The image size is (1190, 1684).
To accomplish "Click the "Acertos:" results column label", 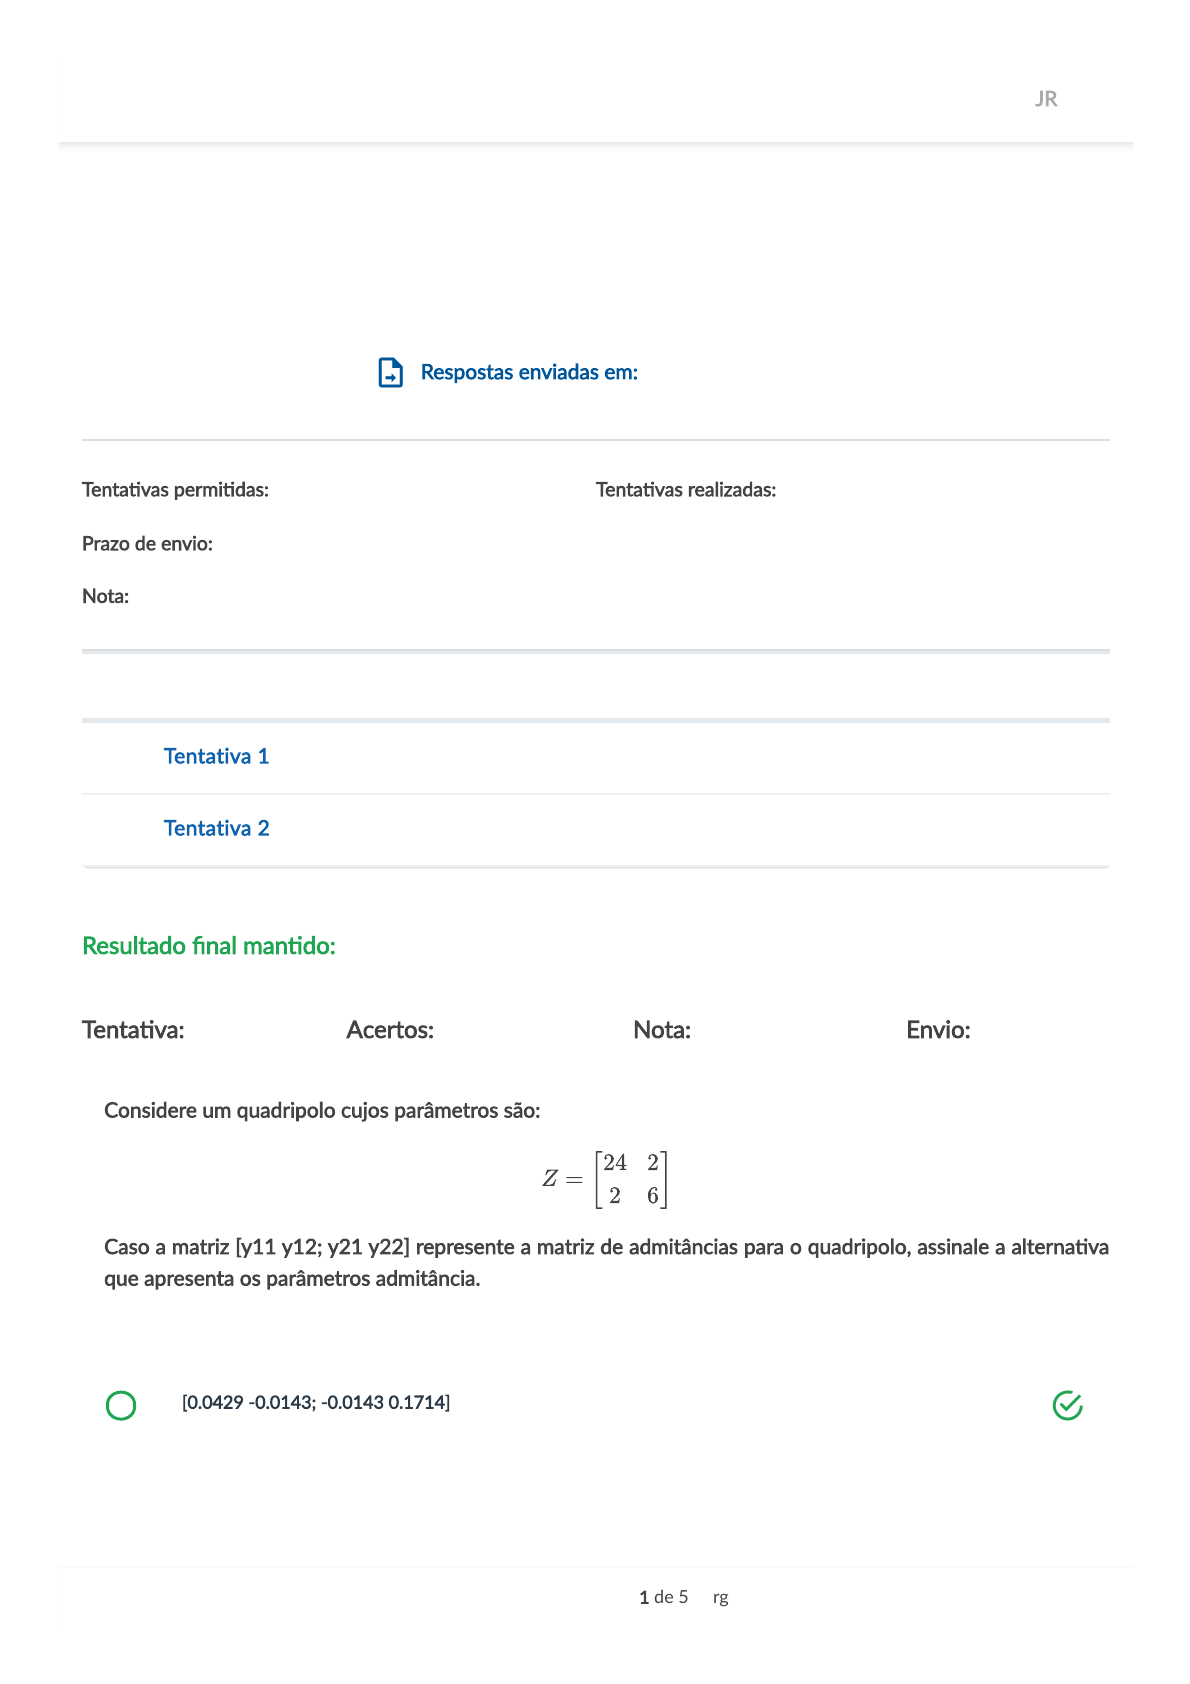I will tap(390, 1030).
